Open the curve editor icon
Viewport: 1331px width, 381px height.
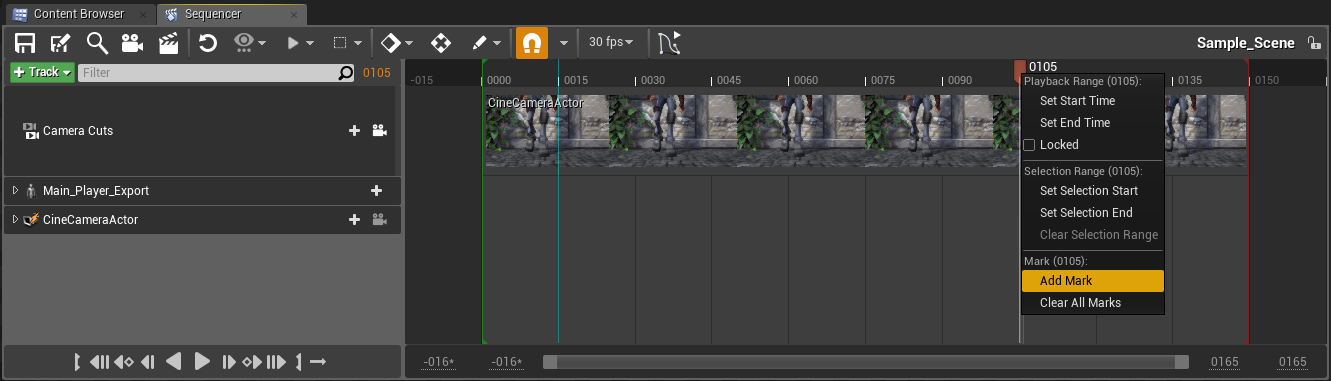point(670,43)
